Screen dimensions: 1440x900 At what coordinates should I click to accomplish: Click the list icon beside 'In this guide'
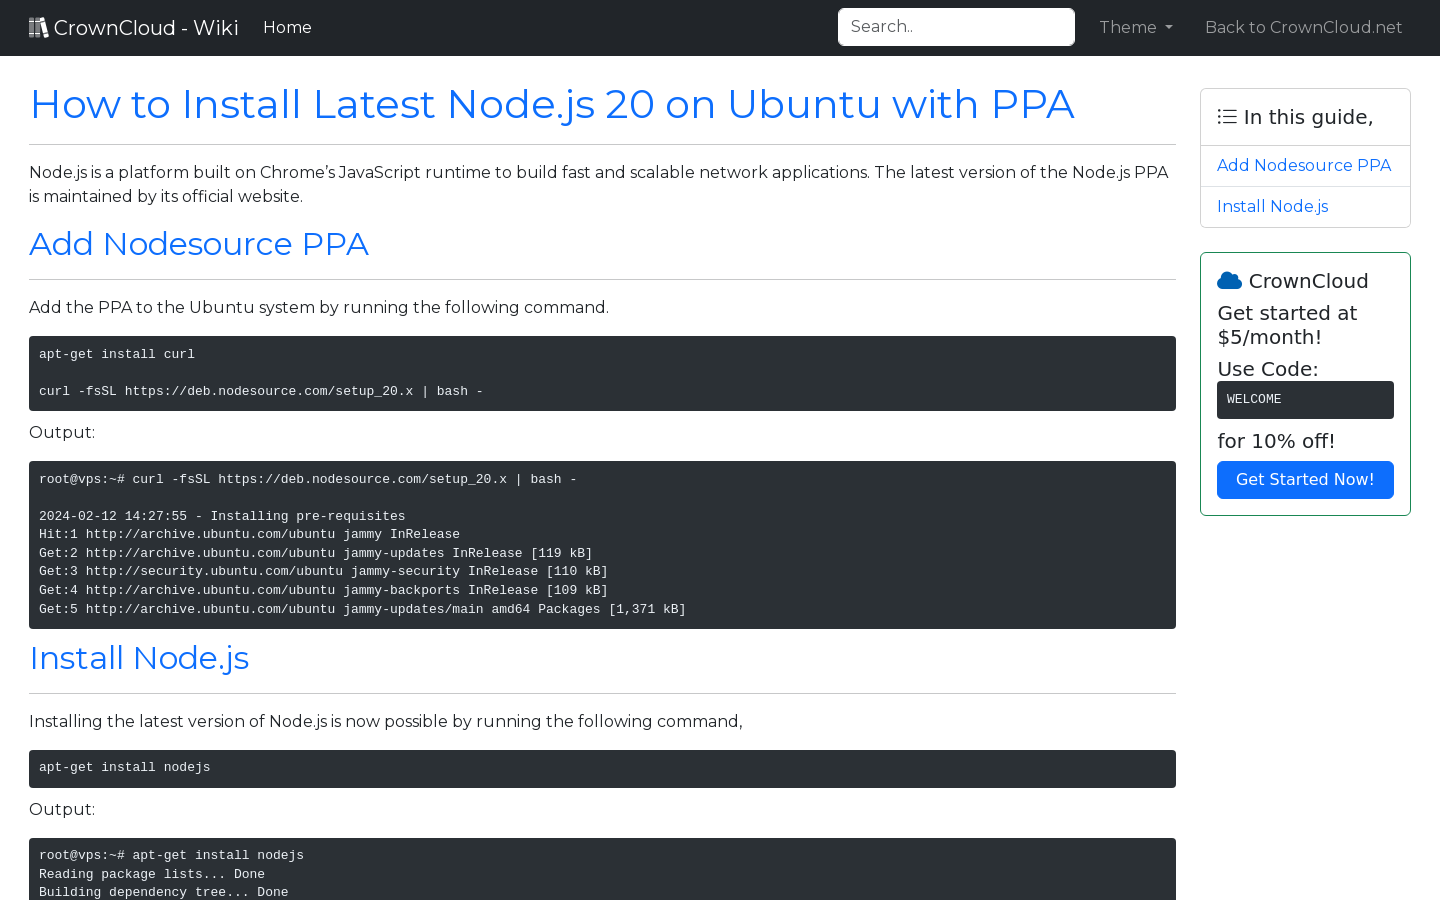click(1226, 116)
